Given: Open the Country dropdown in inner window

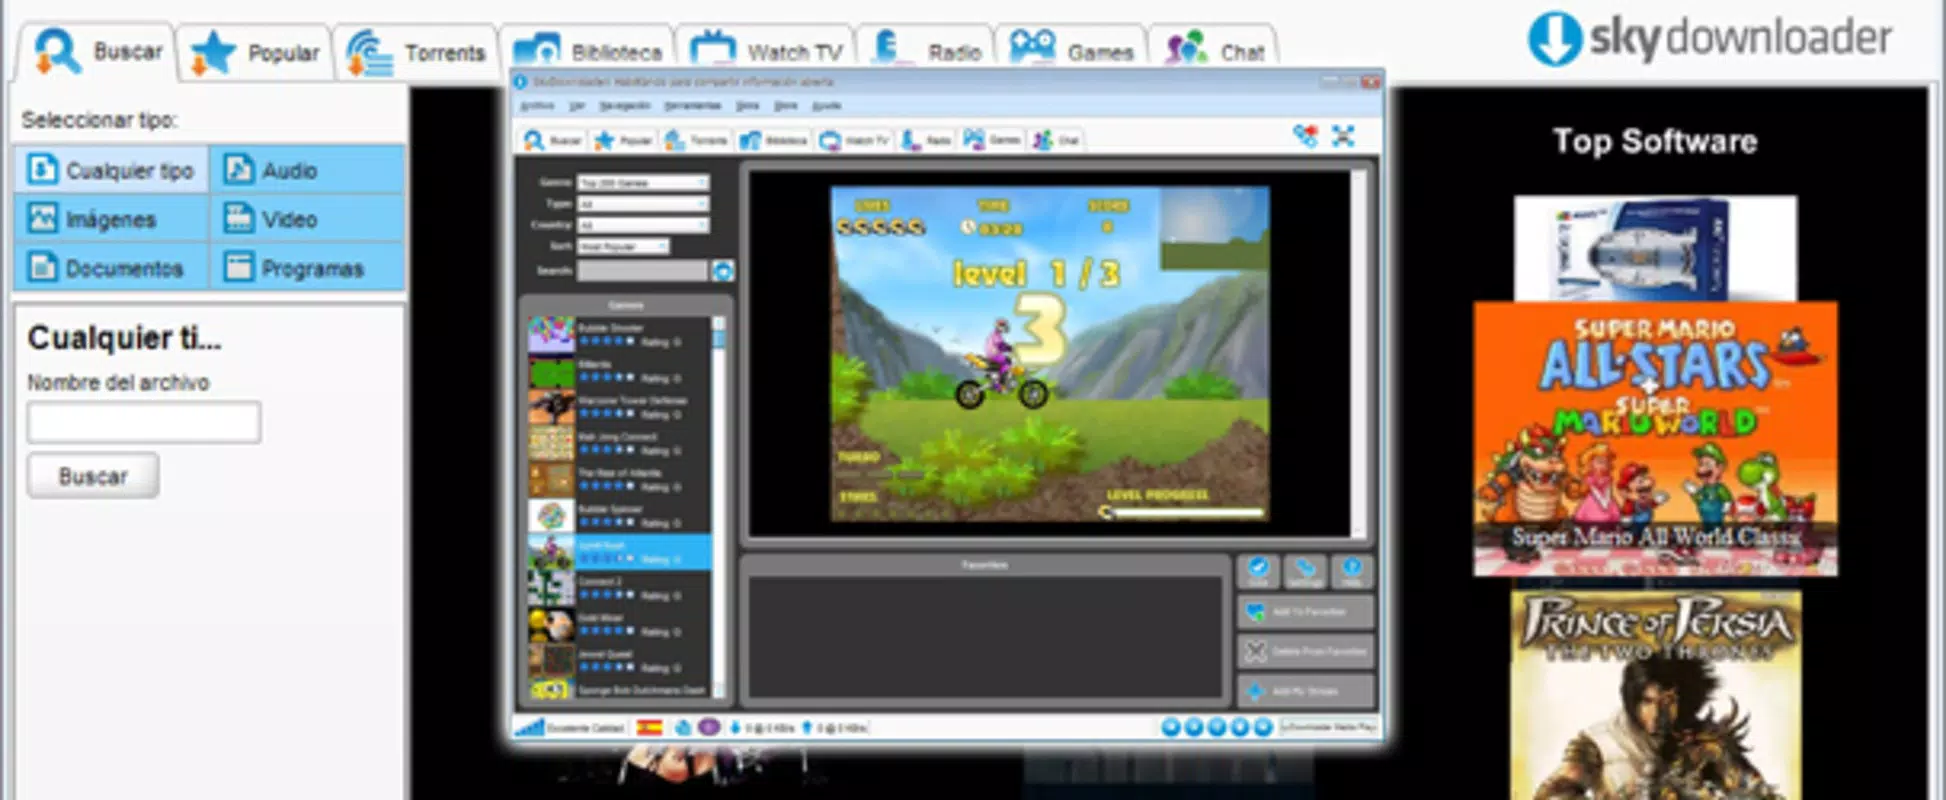Looking at the screenshot, I should (x=643, y=225).
